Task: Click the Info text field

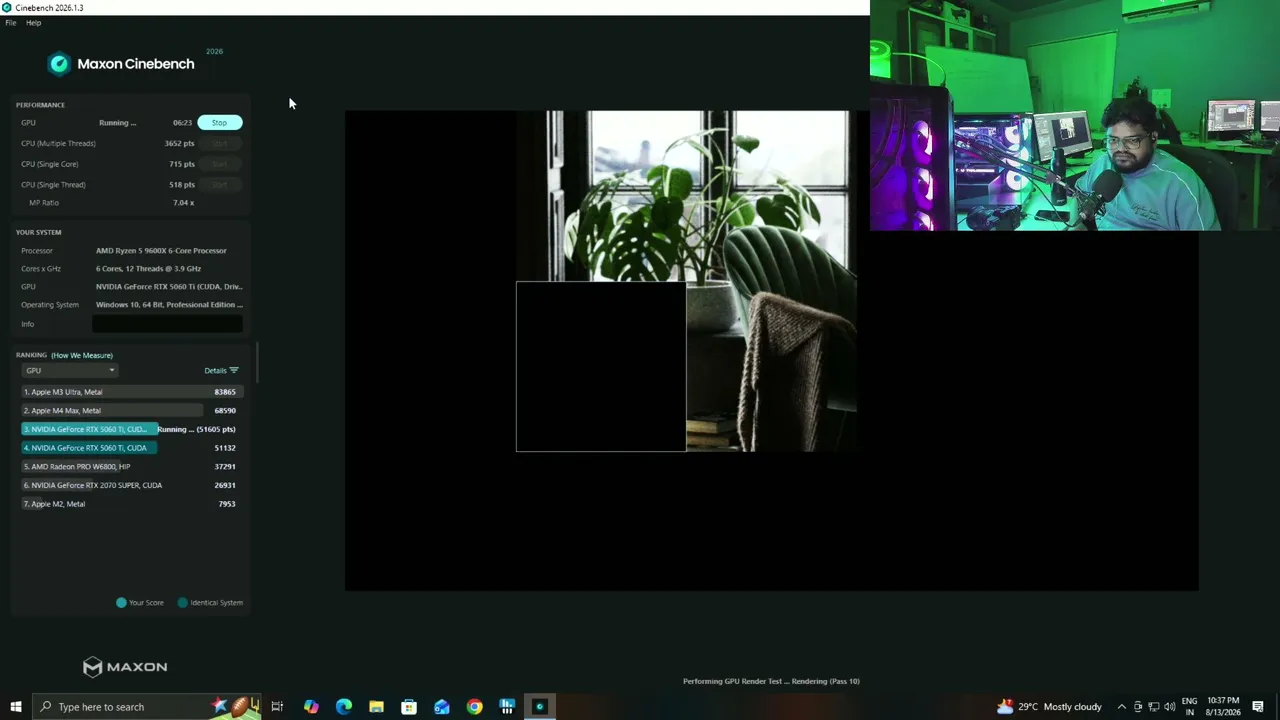Action: 167,324
